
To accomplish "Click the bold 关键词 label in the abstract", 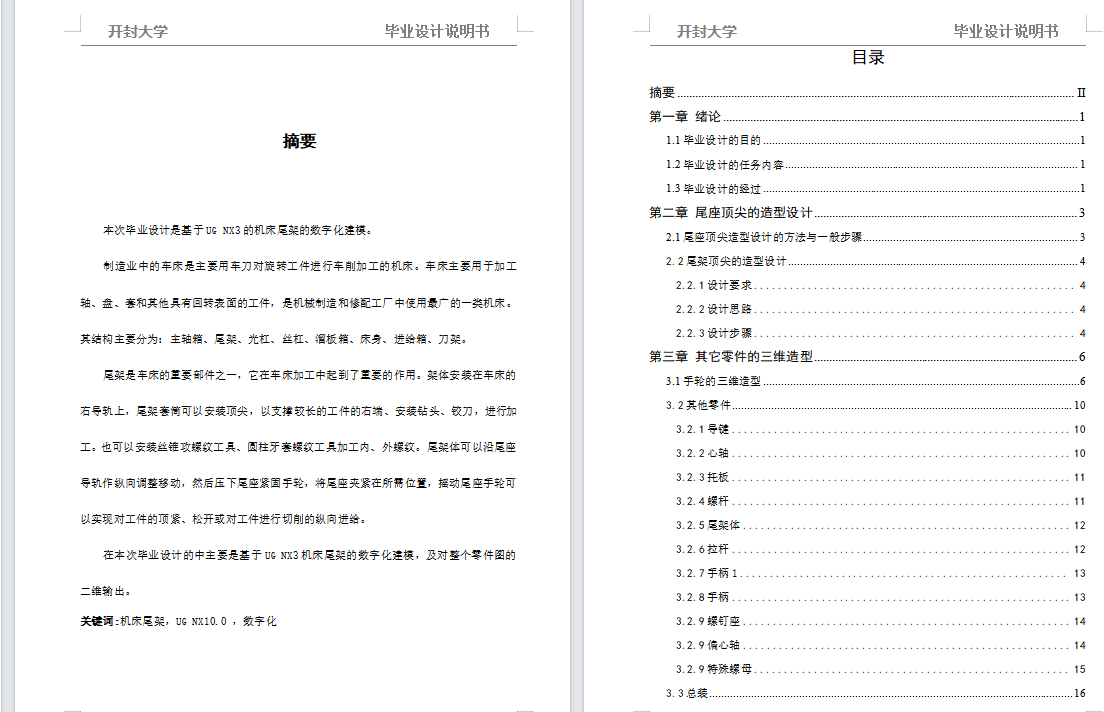I will pos(98,620).
